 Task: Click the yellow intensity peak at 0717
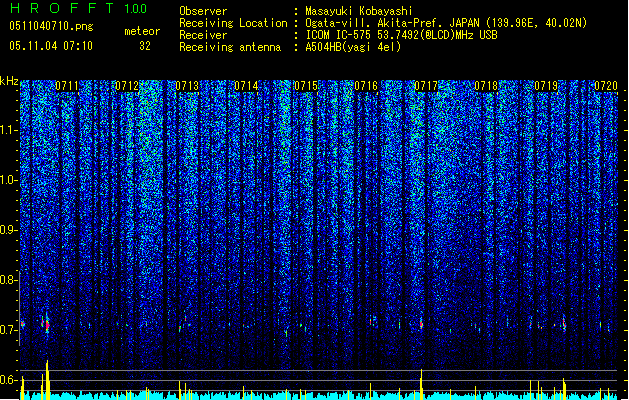click(421, 384)
